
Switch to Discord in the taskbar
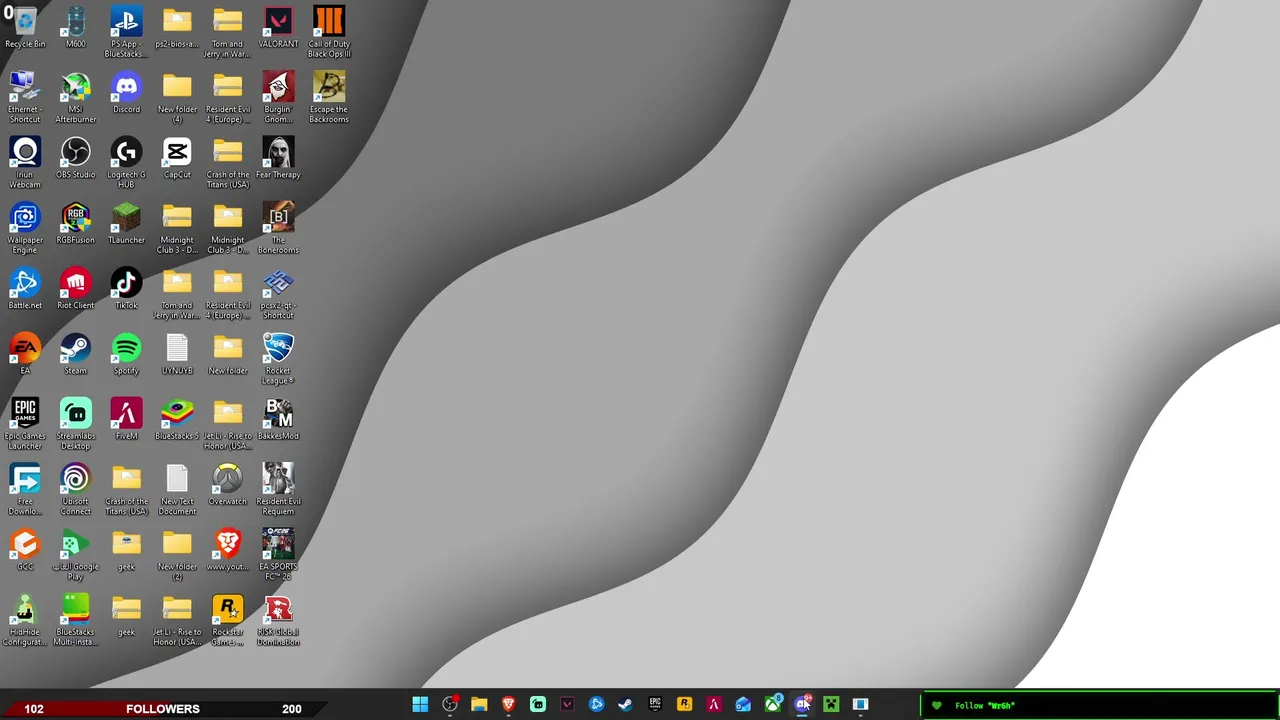[802, 705]
